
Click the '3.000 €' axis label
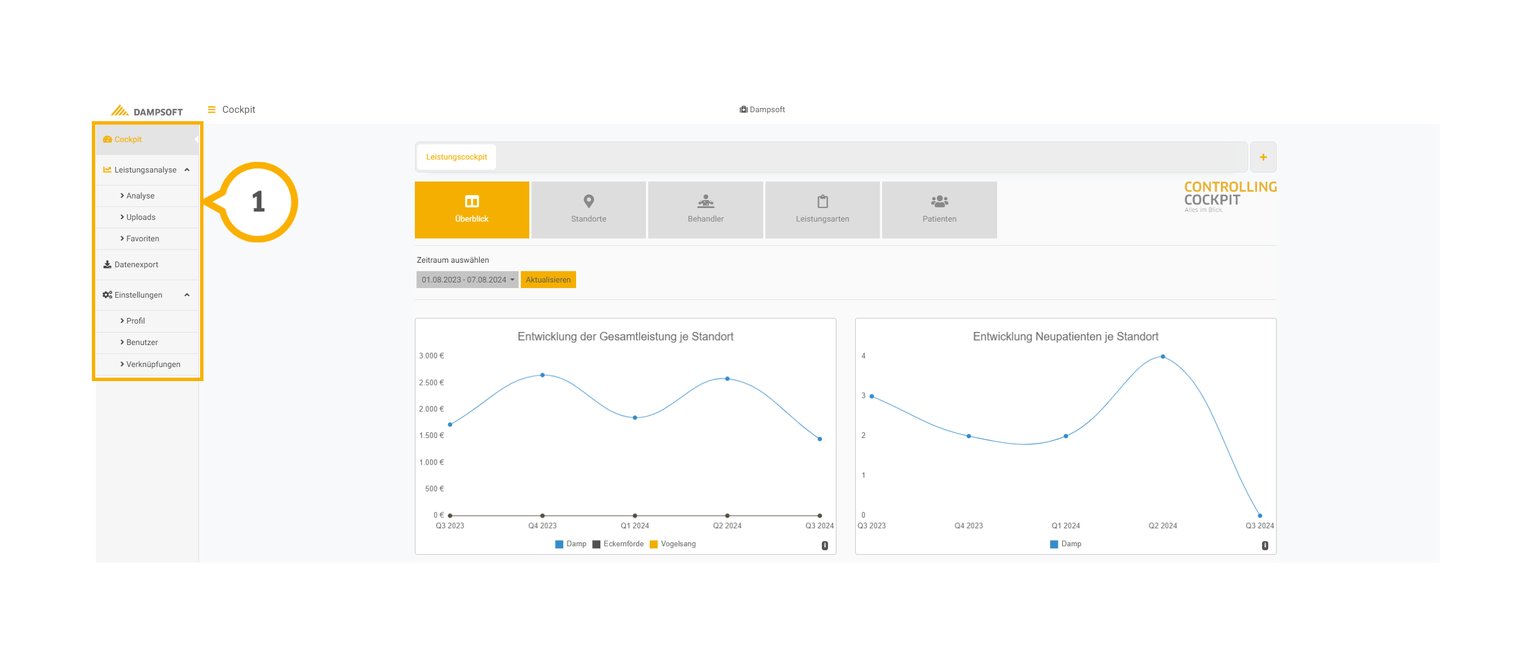point(432,356)
